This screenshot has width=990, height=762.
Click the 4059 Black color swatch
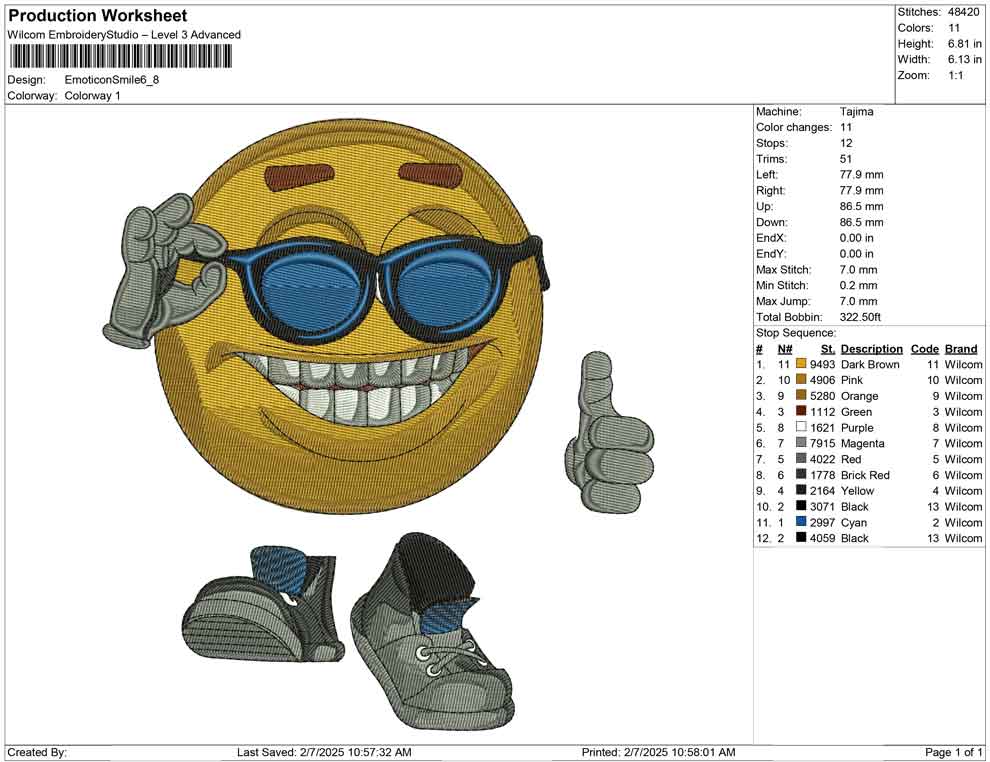point(801,537)
